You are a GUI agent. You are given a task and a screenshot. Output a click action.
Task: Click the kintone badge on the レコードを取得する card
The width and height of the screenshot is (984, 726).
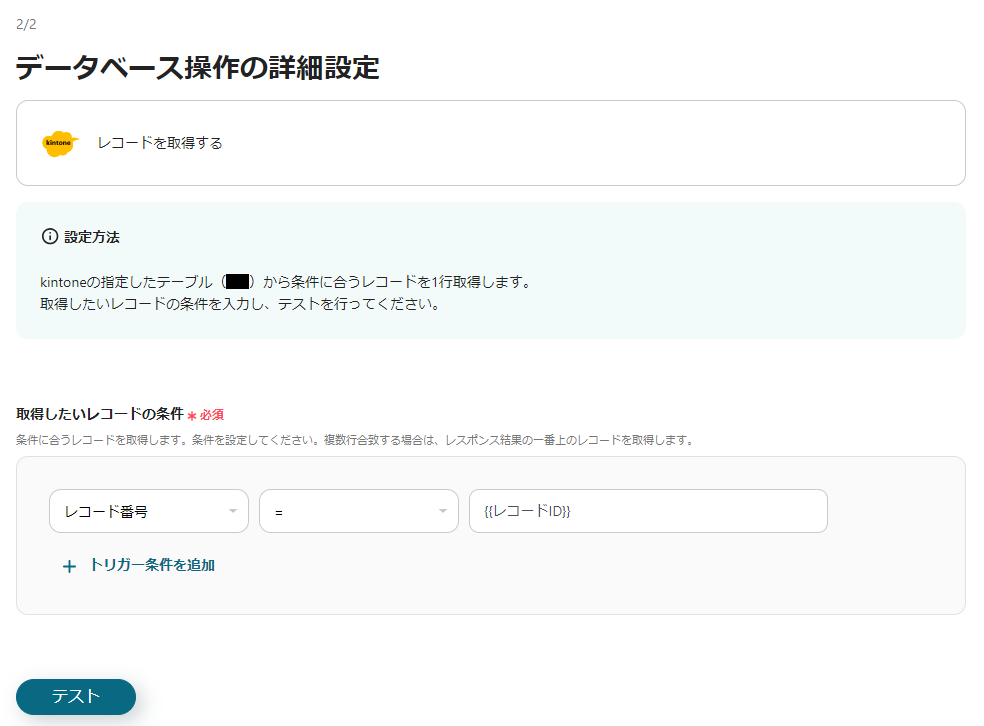[59, 143]
